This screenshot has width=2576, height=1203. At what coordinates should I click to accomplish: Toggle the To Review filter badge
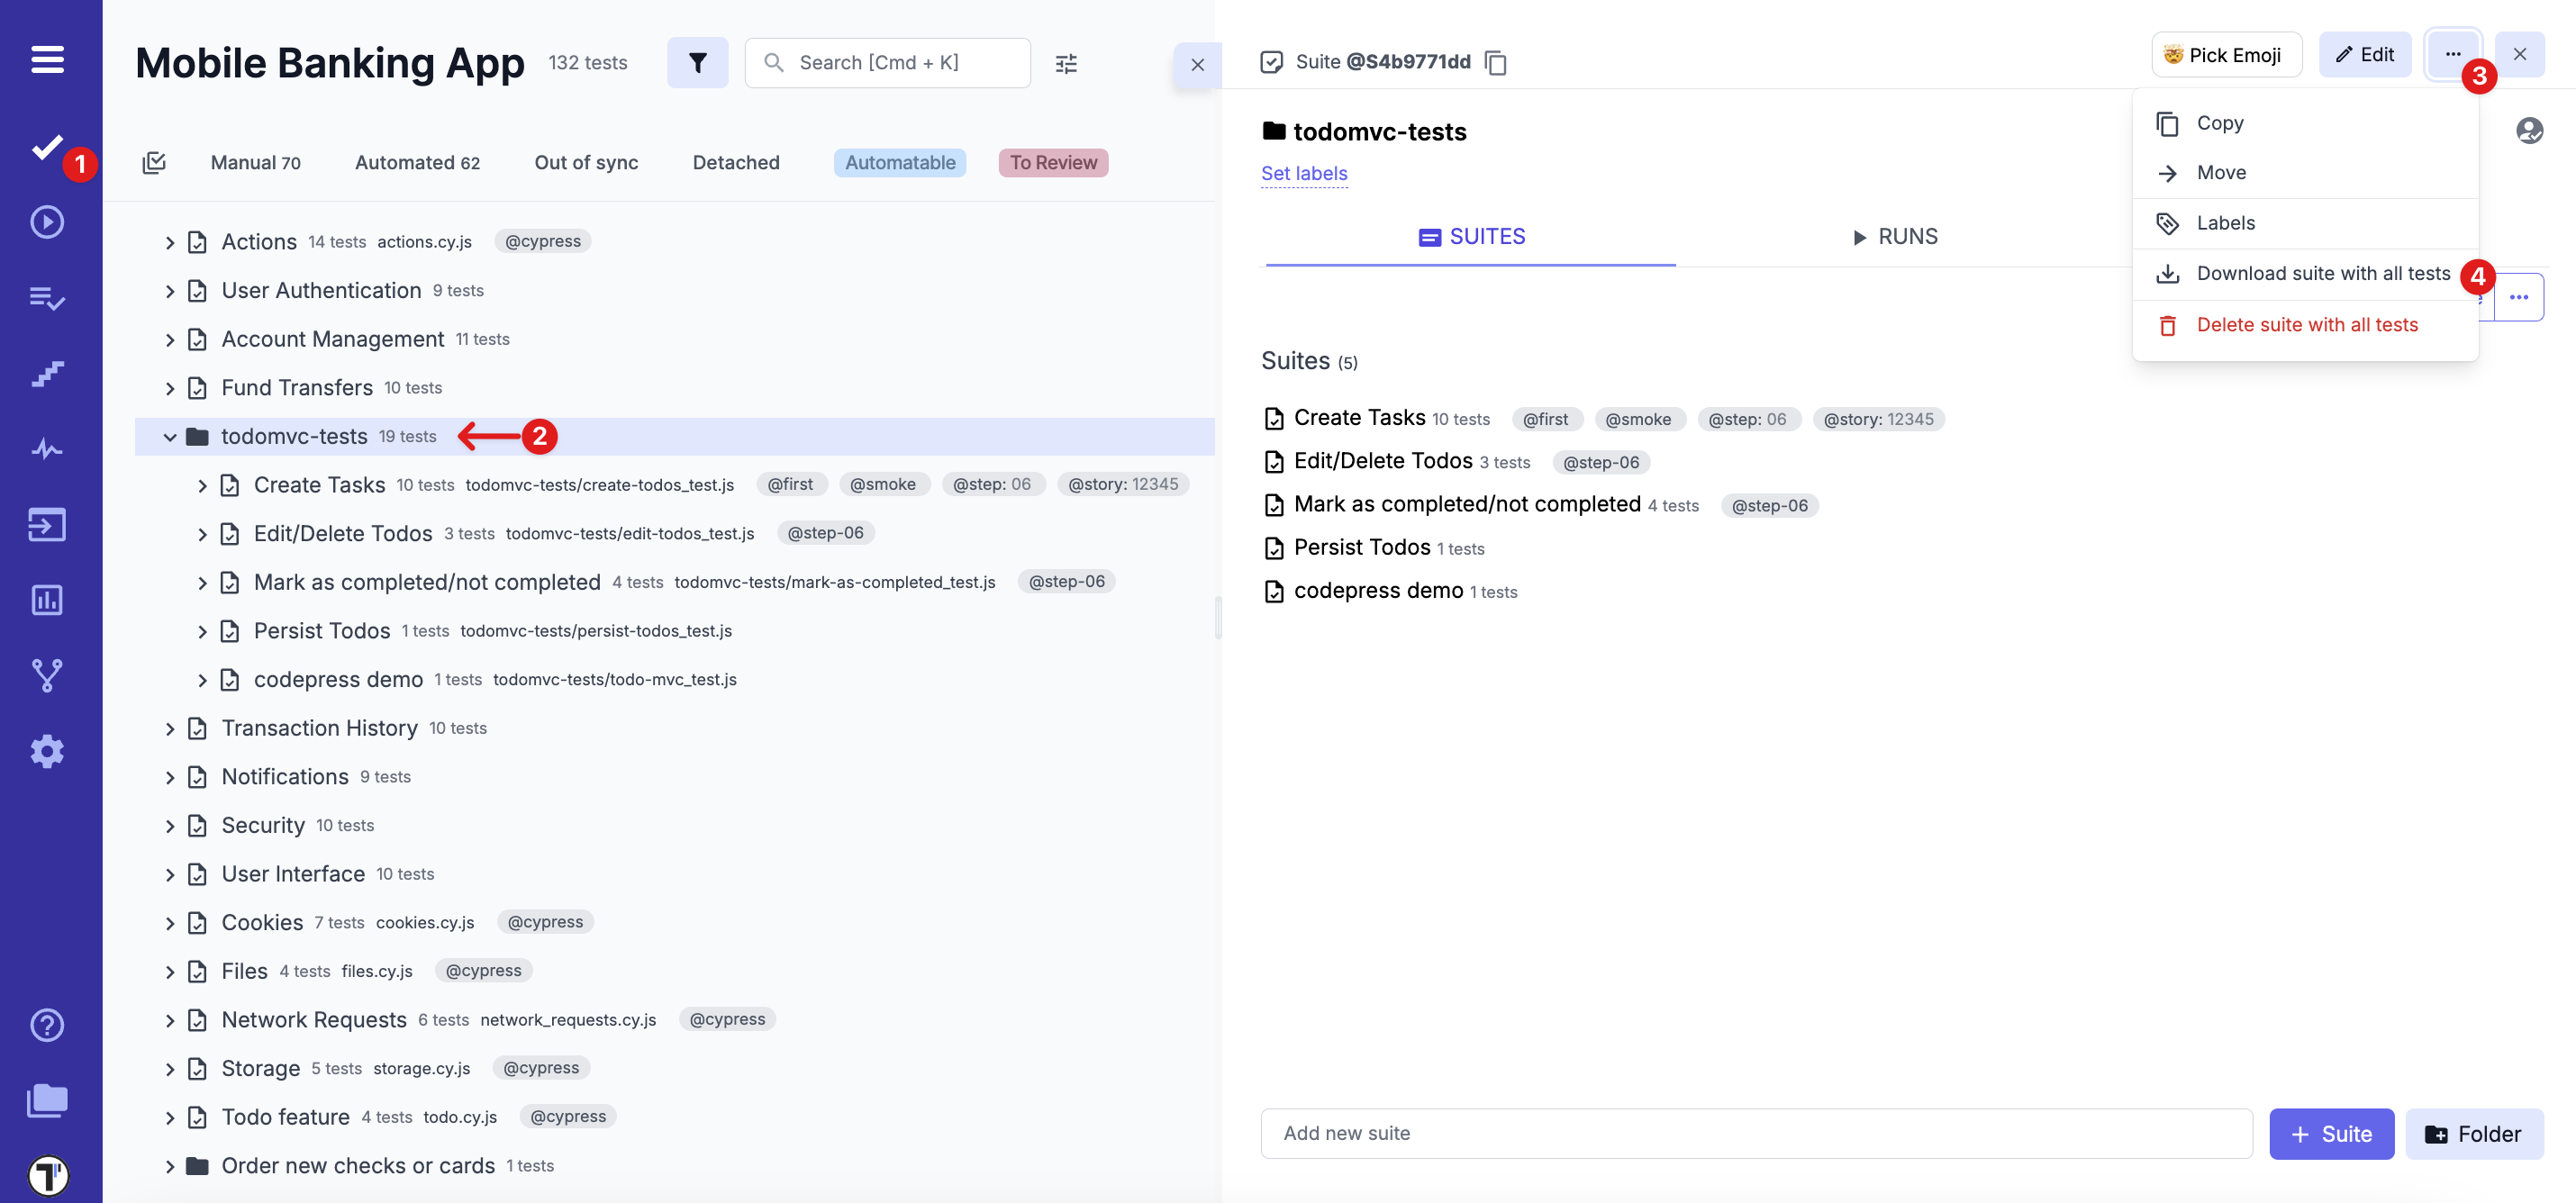coord(1052,162)
